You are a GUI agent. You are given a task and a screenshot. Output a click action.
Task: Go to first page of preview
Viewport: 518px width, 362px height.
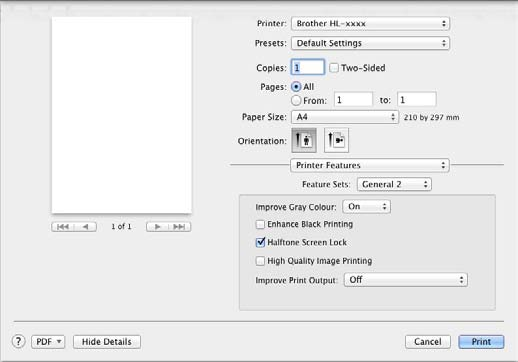(x=63, y=227)
